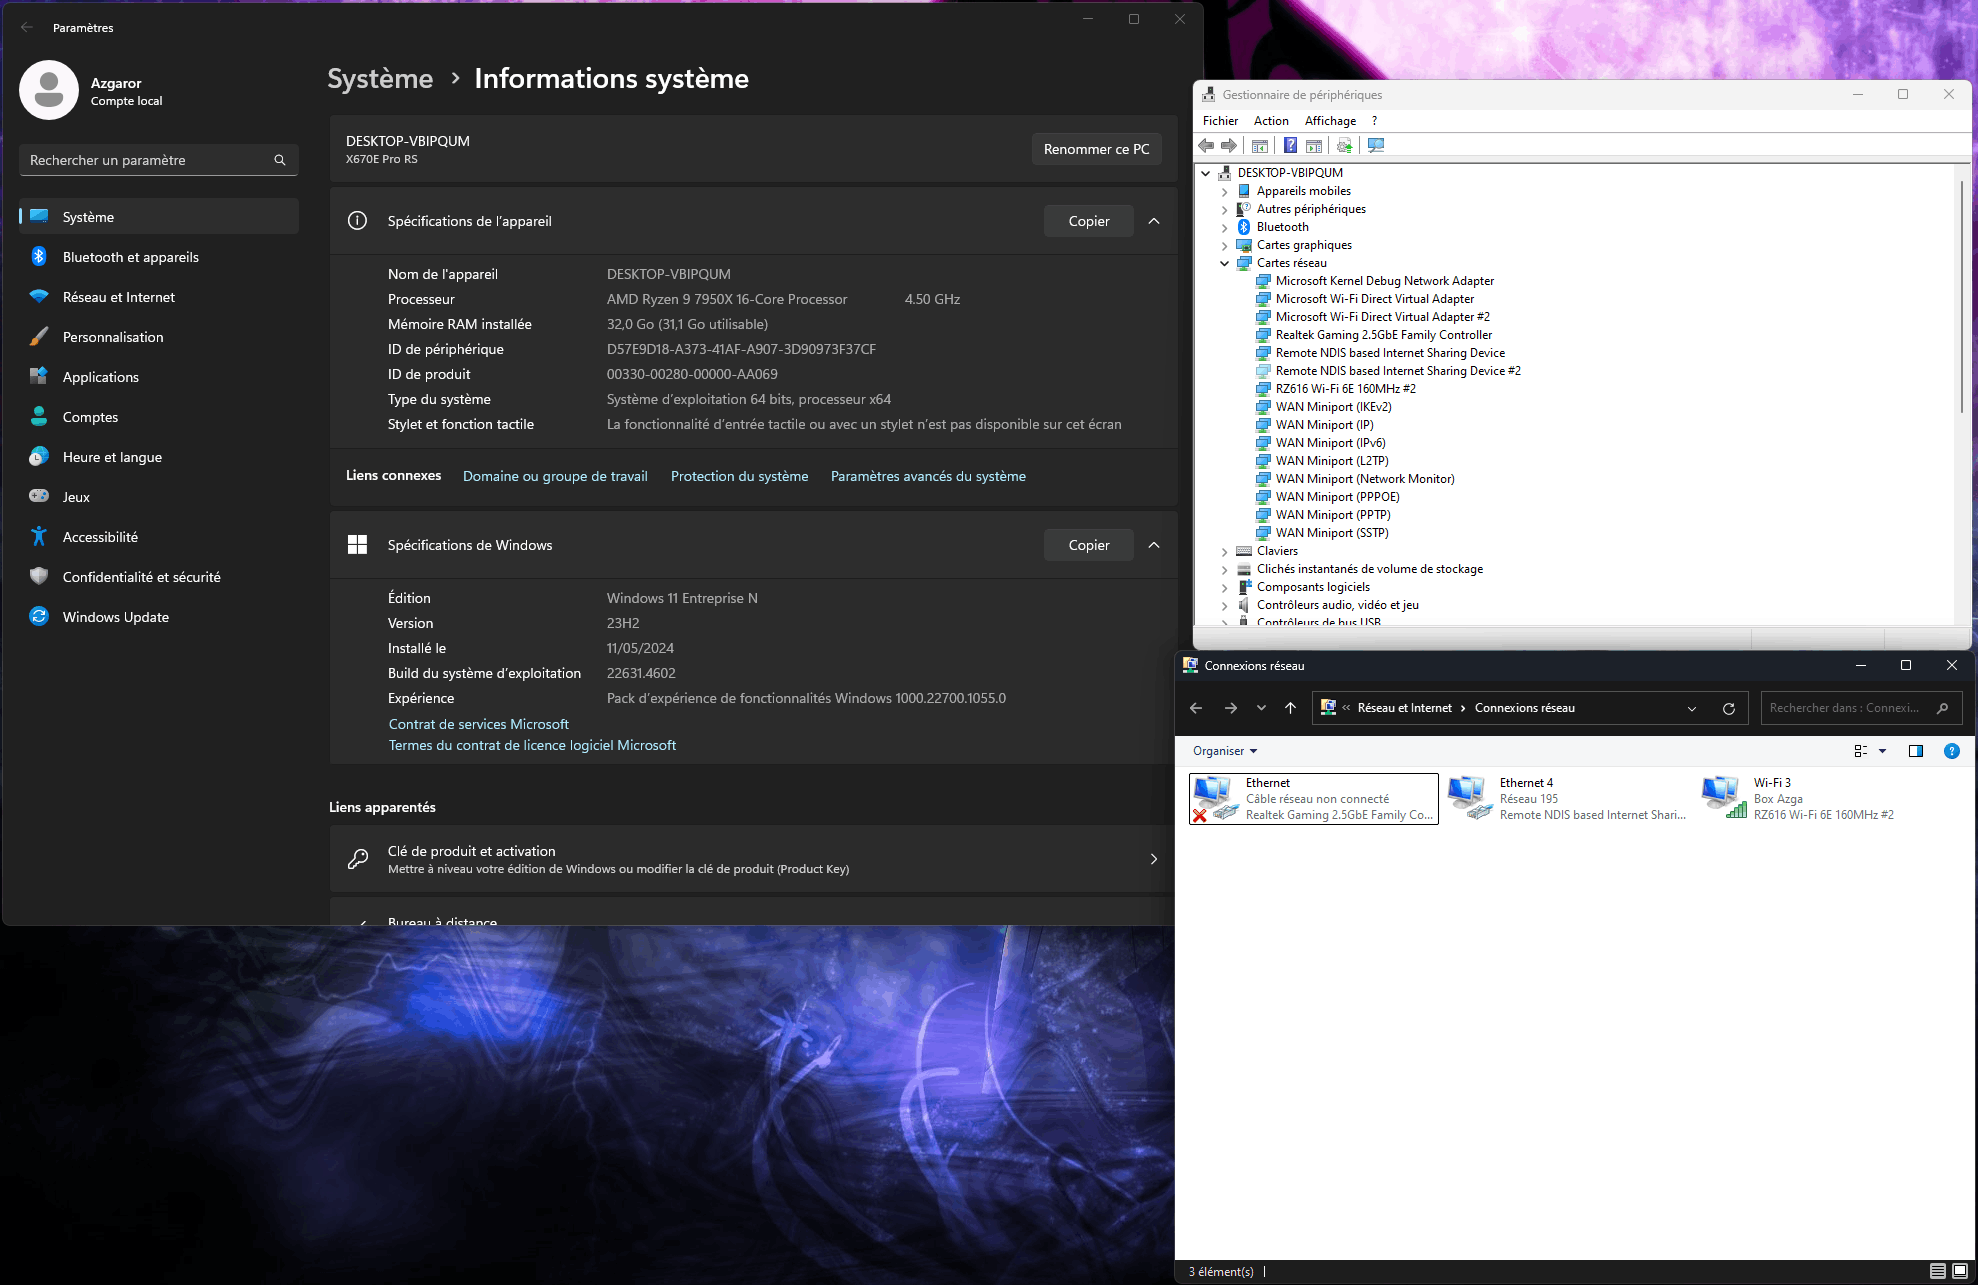The width and height of the screenshot is (1978, 1285).
Task: Show the preview pane in Connexions réseau
Action: tap(1916, 751)
